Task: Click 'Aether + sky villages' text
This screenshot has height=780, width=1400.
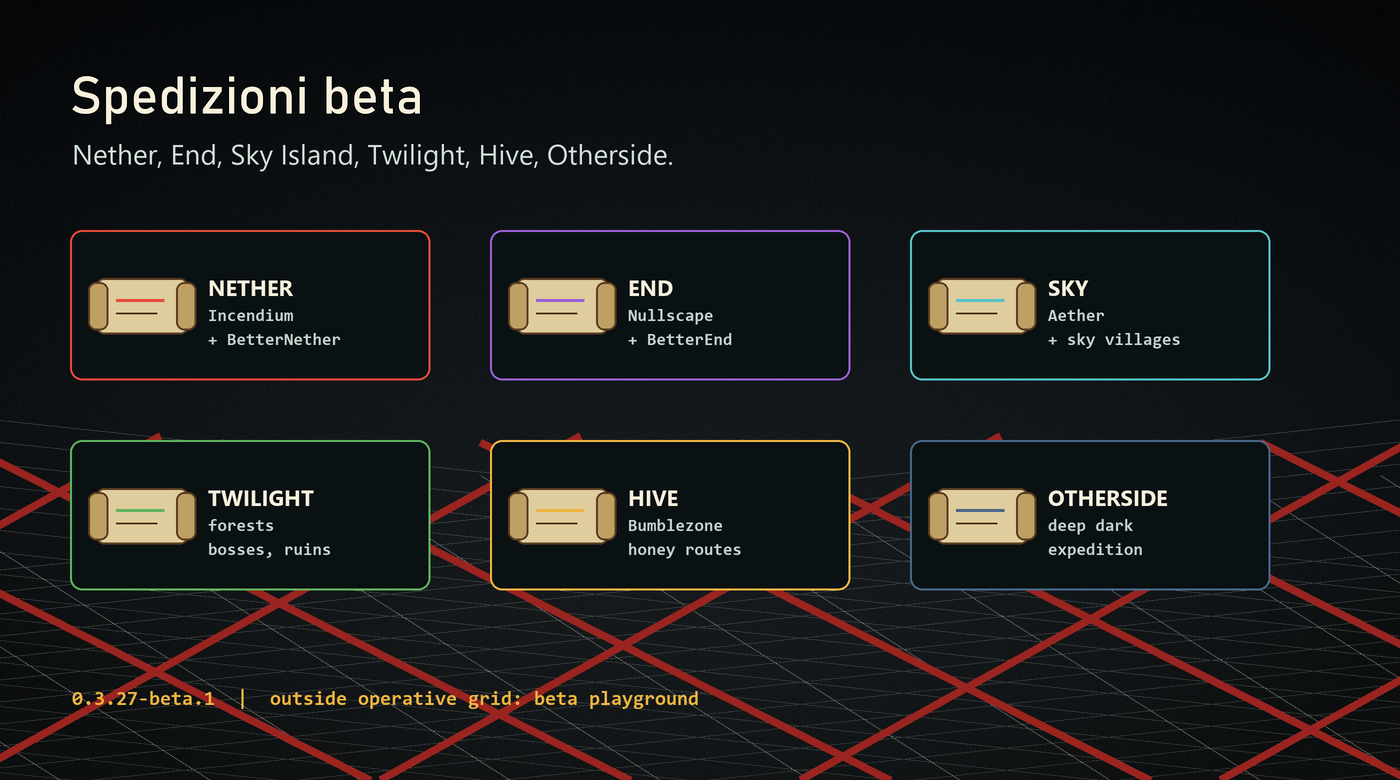Action: 1114,328
